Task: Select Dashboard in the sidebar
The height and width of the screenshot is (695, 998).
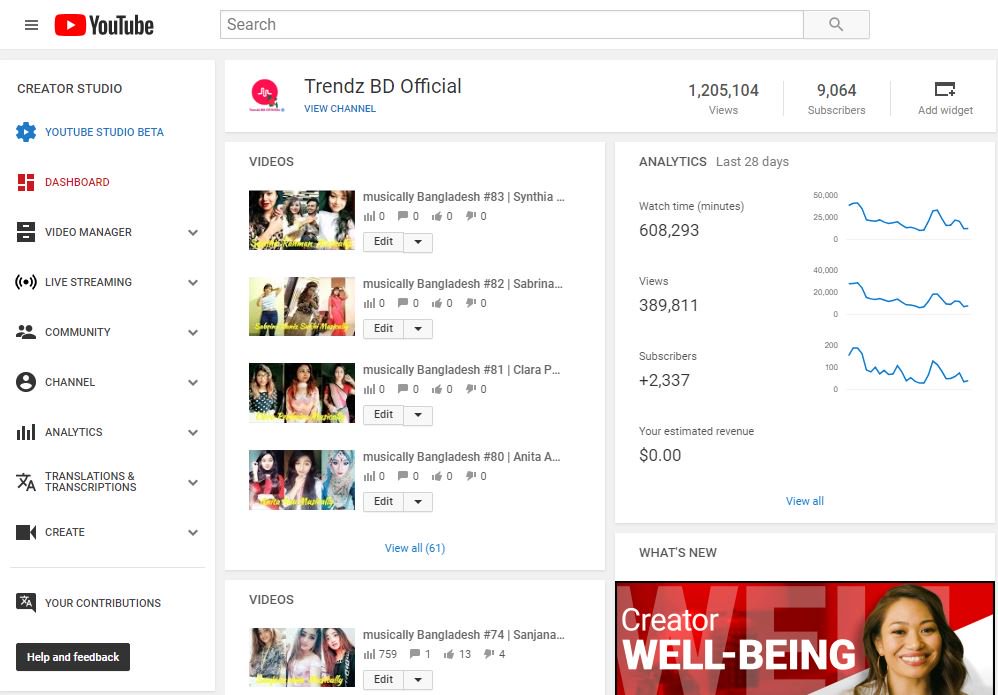Action: coord(77,182)
